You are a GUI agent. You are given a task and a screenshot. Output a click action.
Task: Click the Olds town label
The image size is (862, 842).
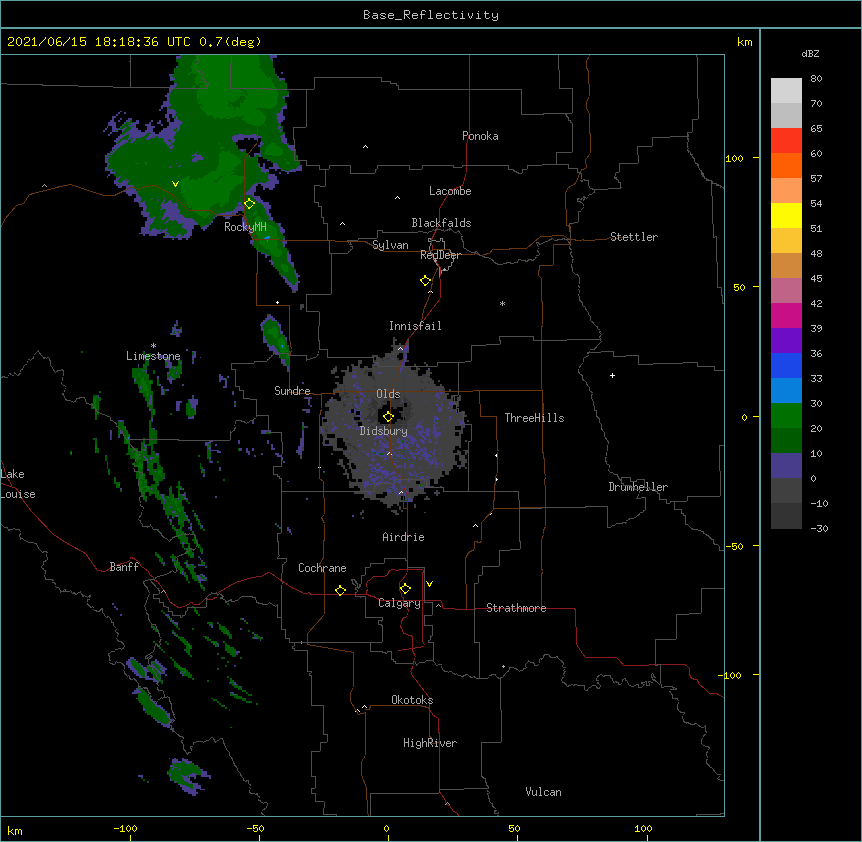[x=388, y=394]
